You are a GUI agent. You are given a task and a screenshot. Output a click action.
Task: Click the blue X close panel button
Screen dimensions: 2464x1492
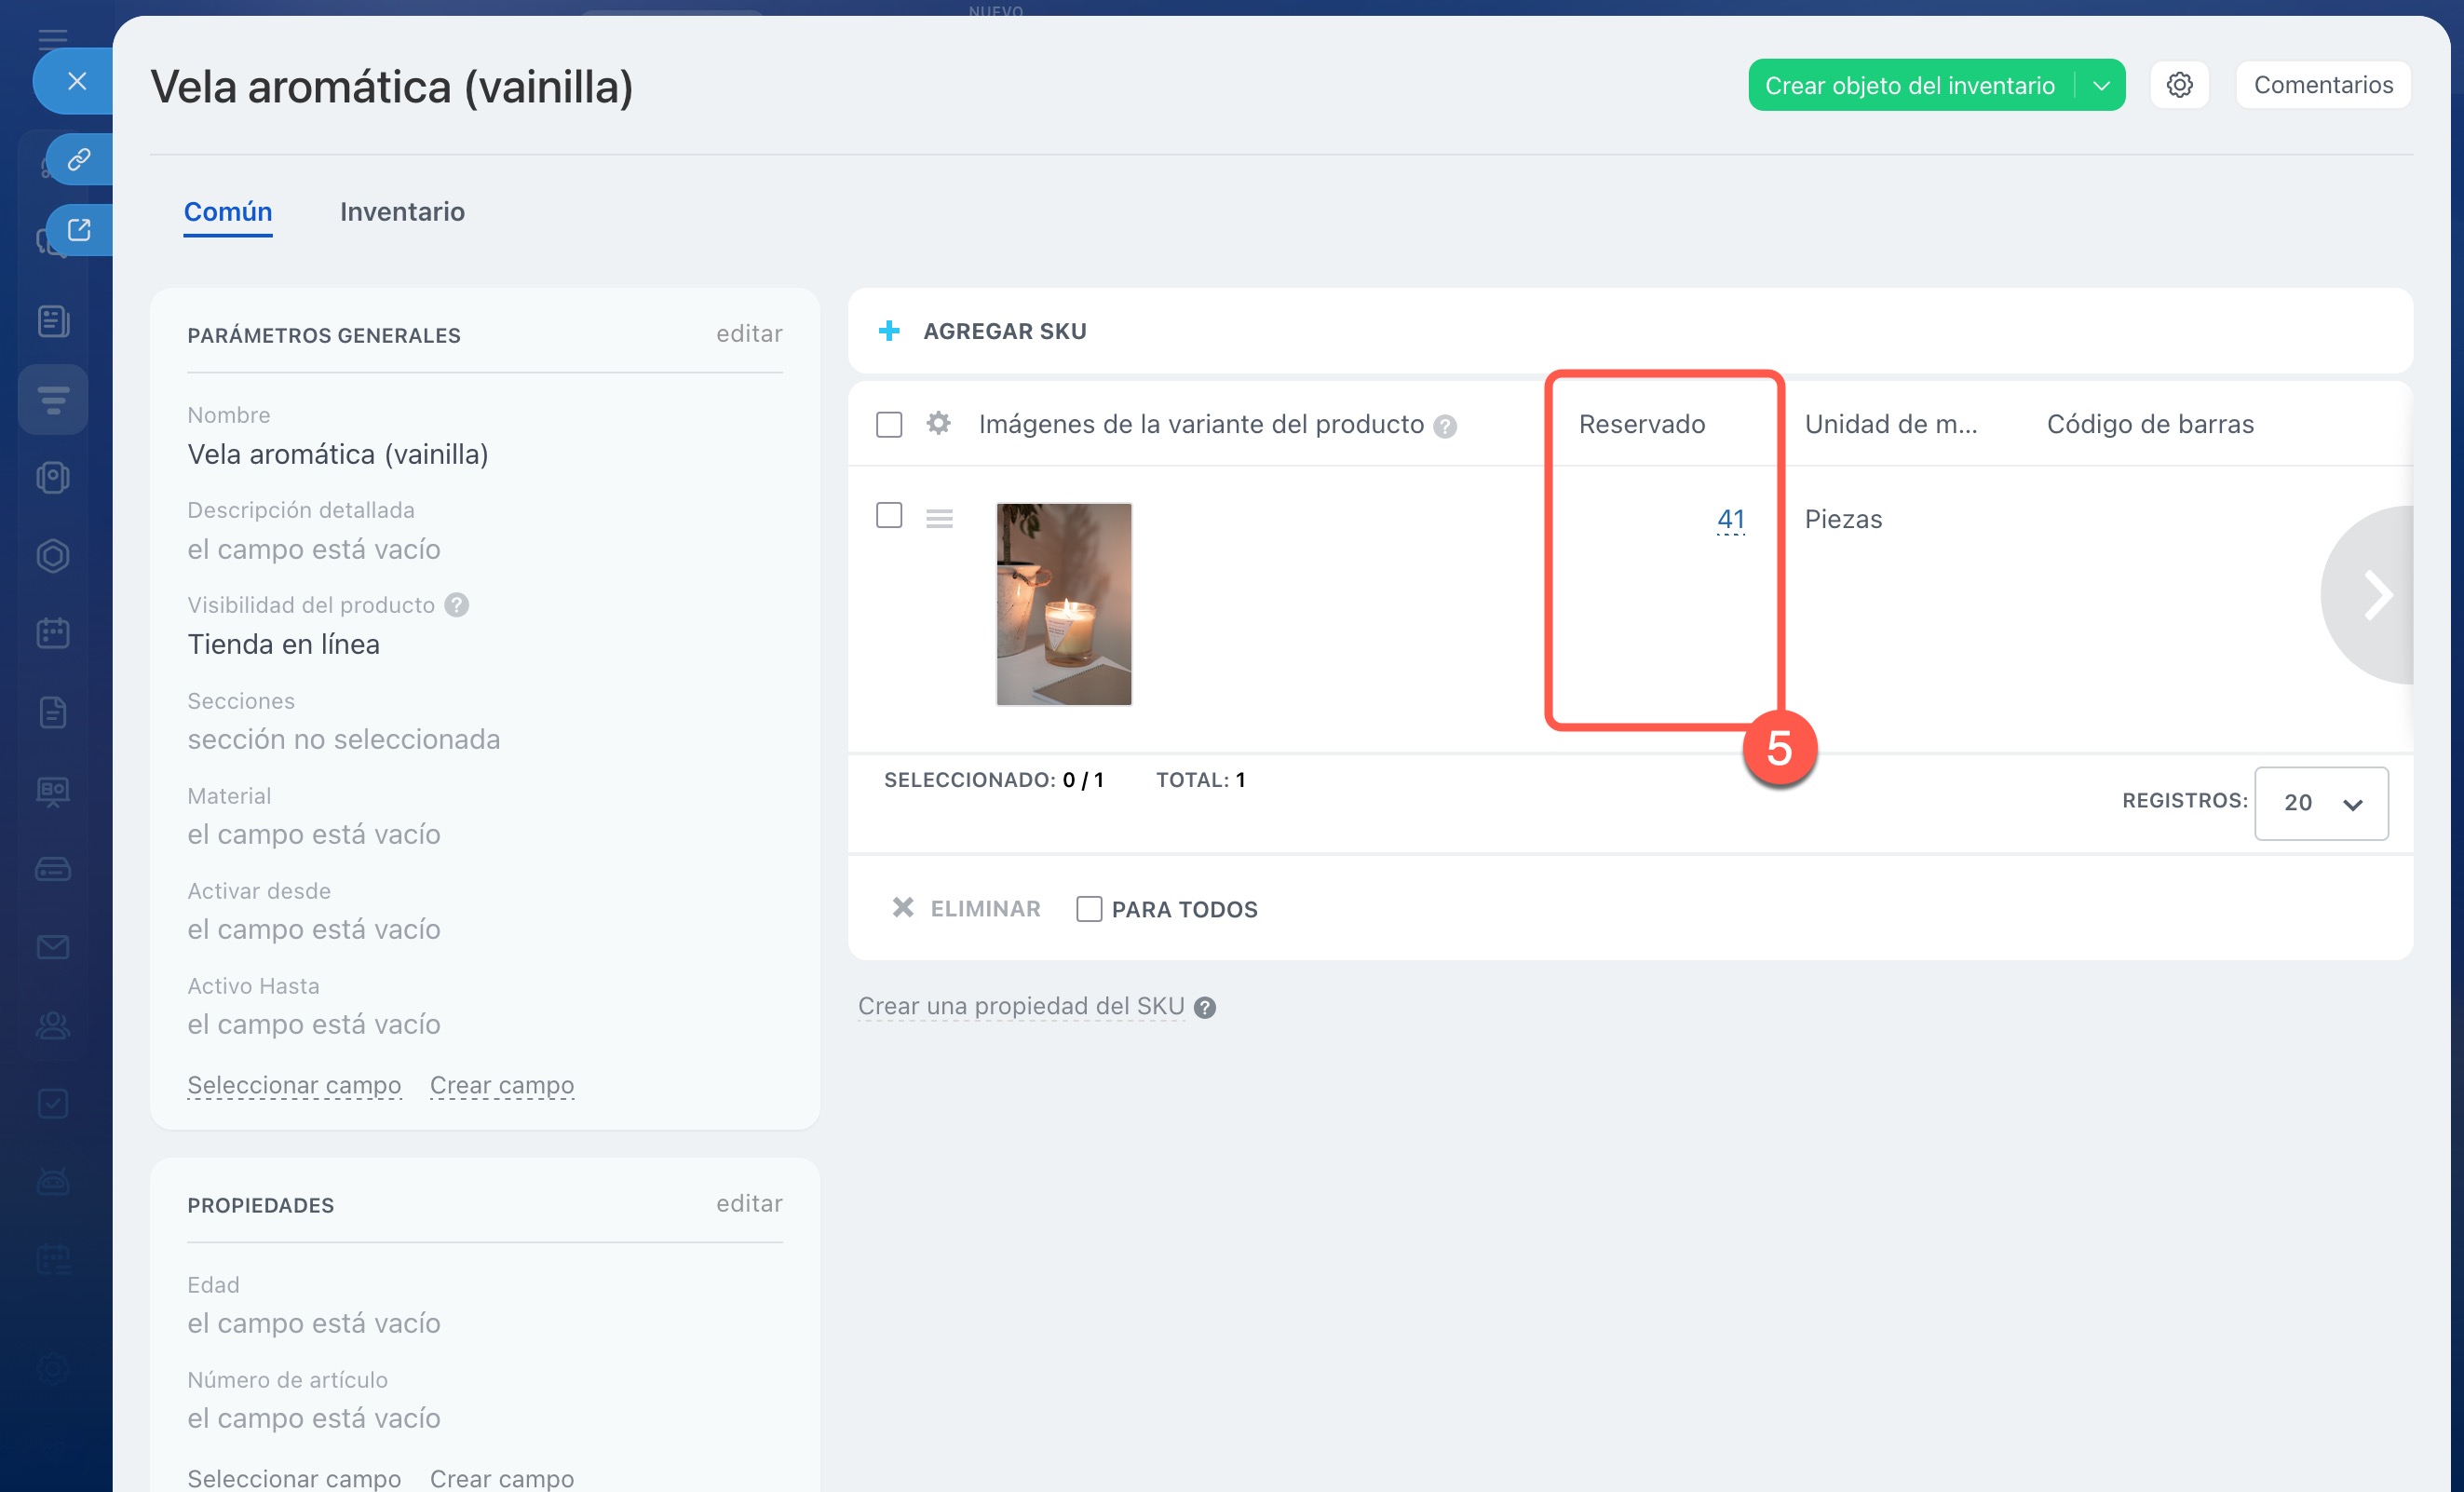click(76, 81)
